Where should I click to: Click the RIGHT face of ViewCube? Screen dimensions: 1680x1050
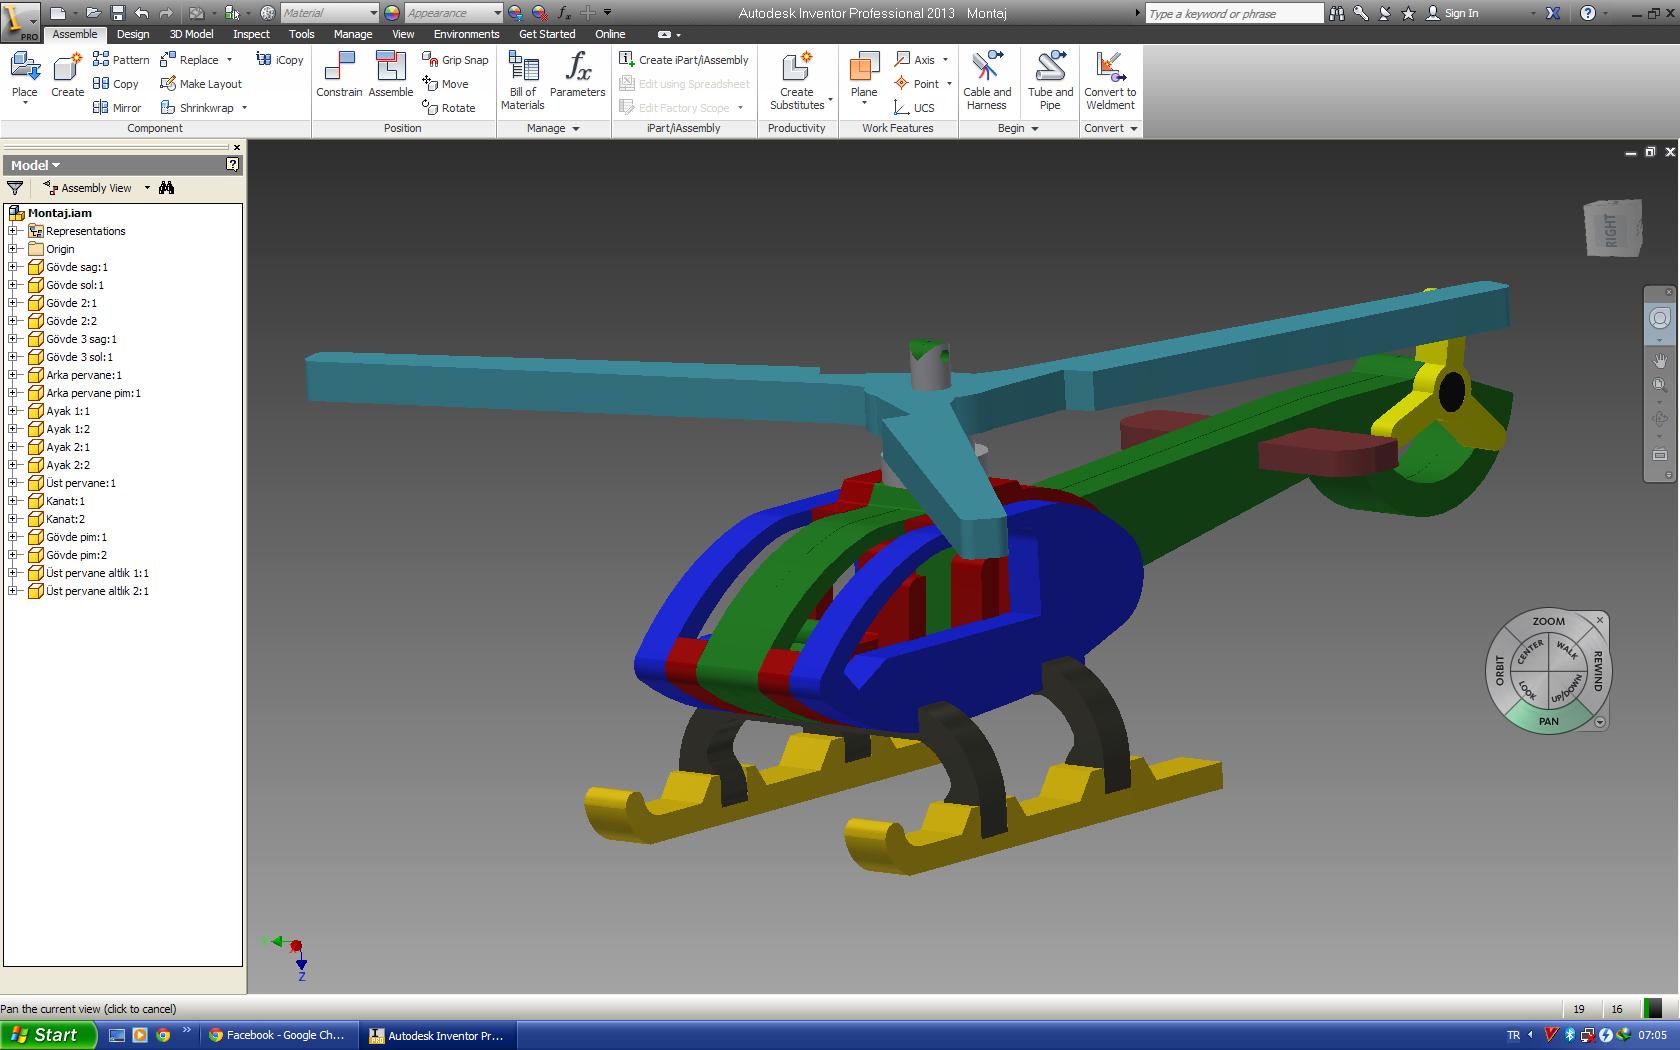pos(1611,230)
